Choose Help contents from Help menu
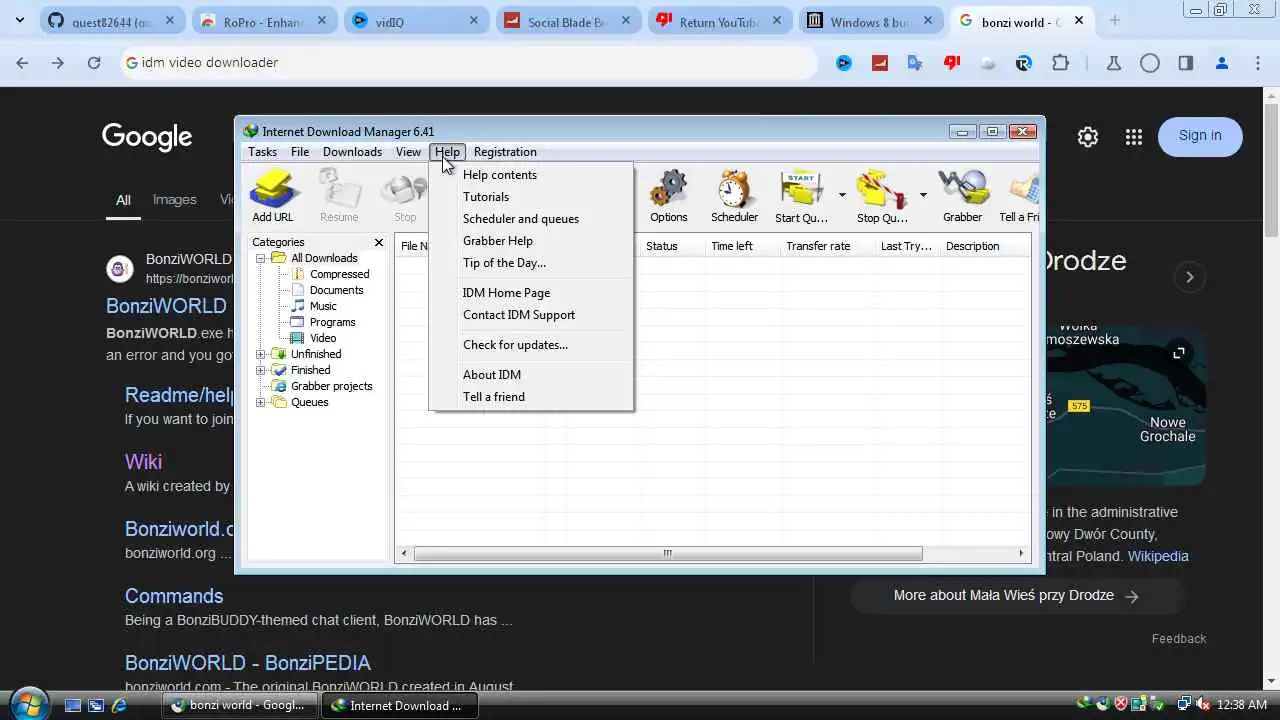 [x=531, y=175]
